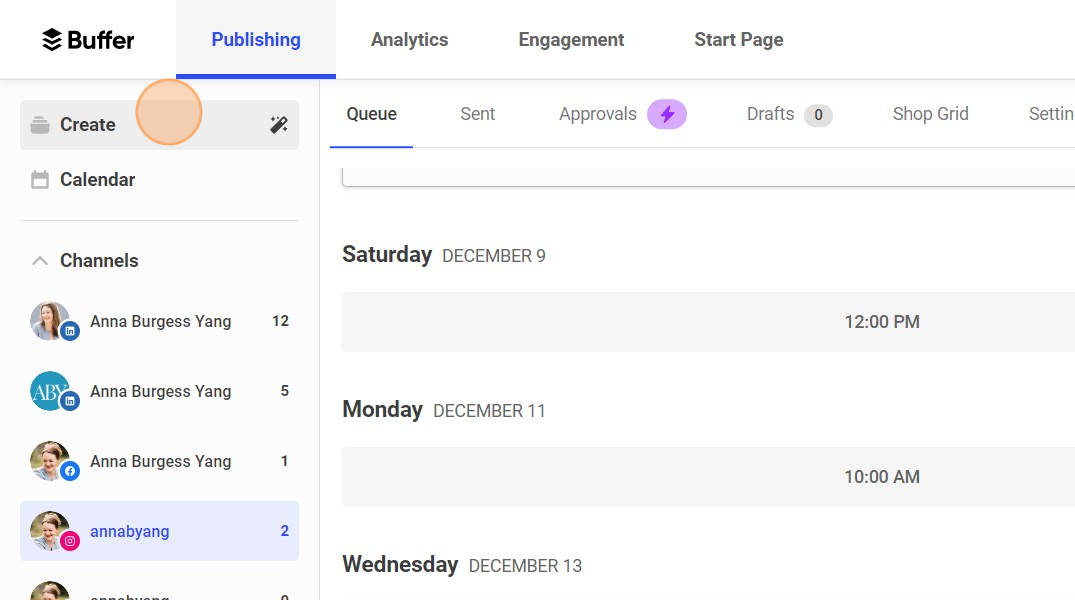Click the 12 post count for first channel
Viewport: 1075px width, 600px height.
[x=280, y=321]
